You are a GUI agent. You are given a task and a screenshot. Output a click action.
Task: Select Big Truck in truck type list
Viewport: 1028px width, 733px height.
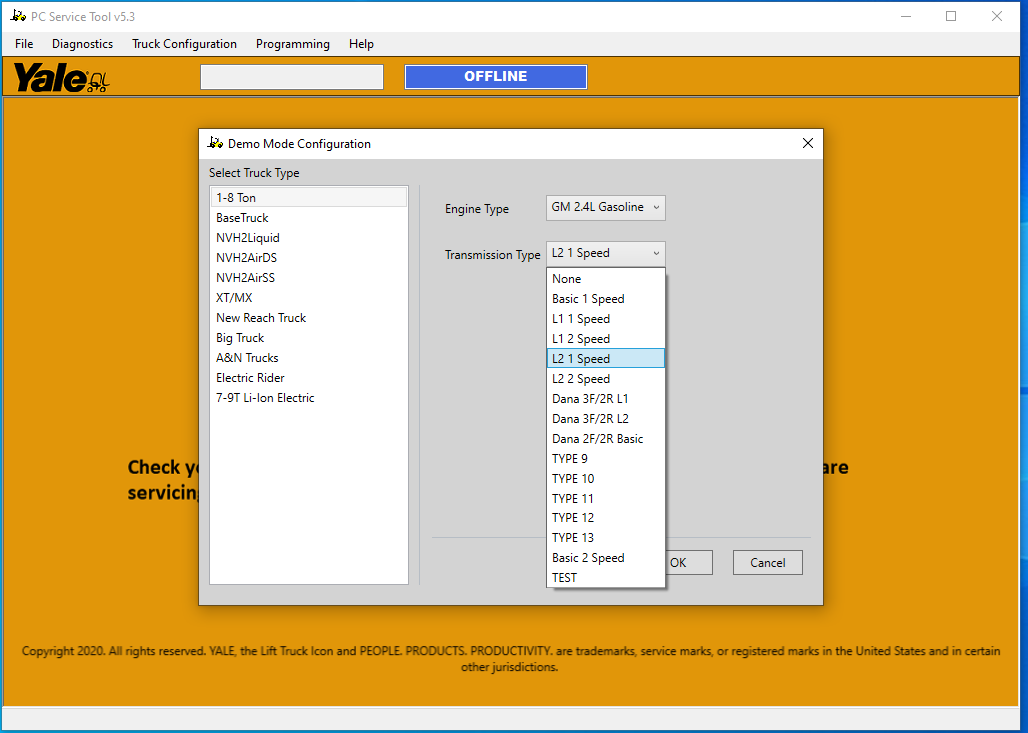[240, 338]
